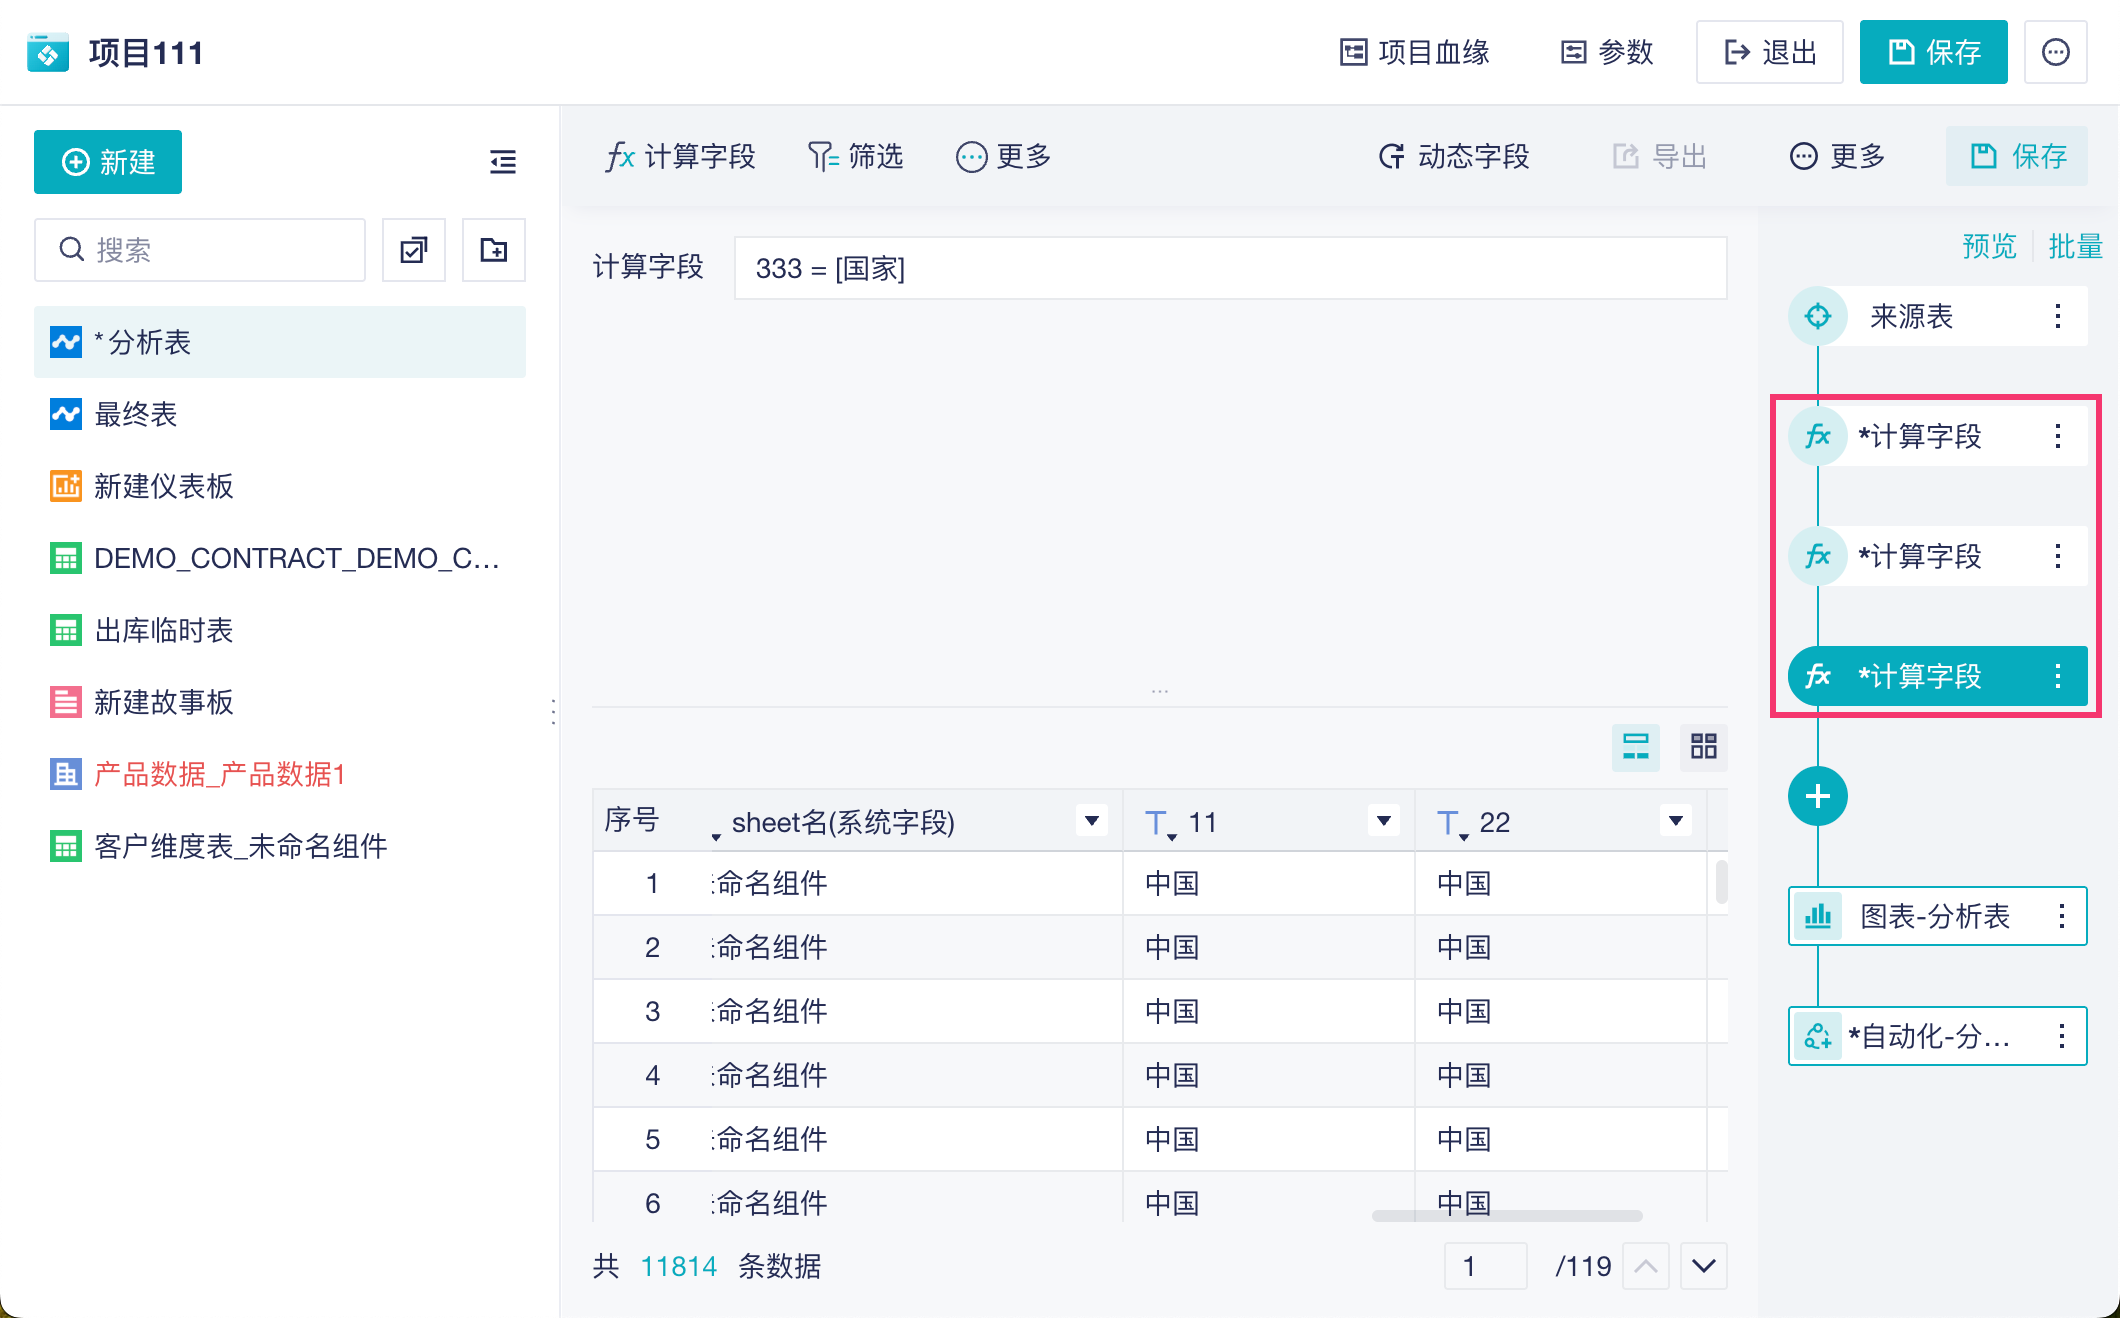The height and width of the screenshot is (1318, 2120).
Task: Click the new folder icon
Action: (x=493, y=249)
